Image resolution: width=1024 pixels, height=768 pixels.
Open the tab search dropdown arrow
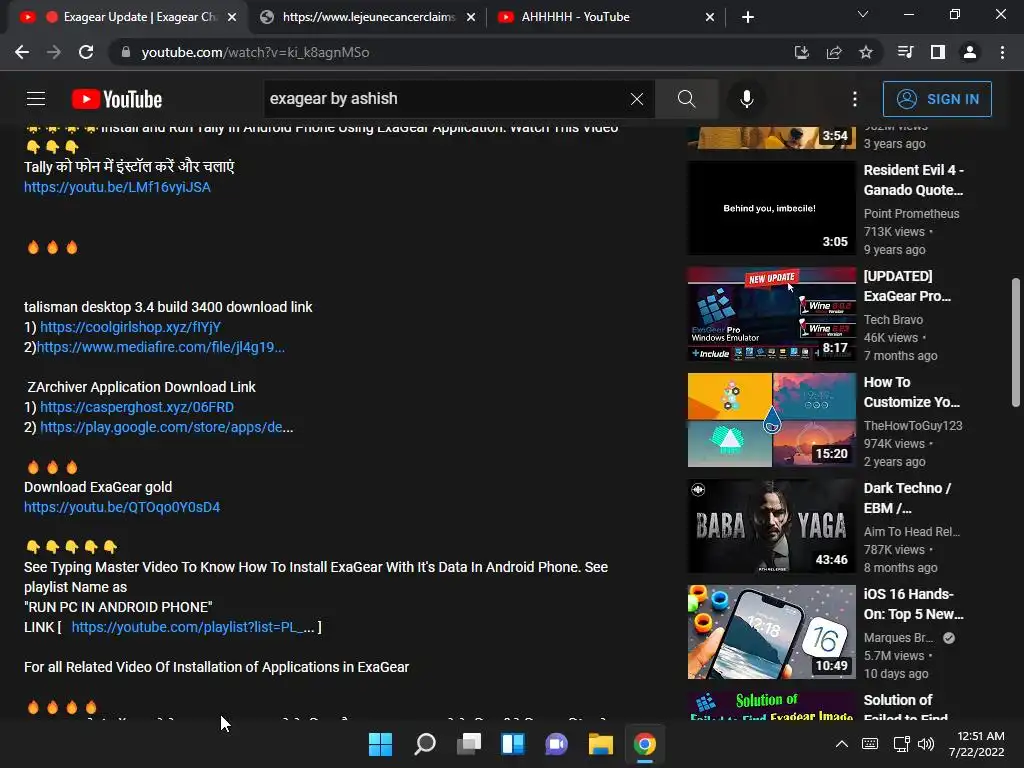tap(863, 14)
